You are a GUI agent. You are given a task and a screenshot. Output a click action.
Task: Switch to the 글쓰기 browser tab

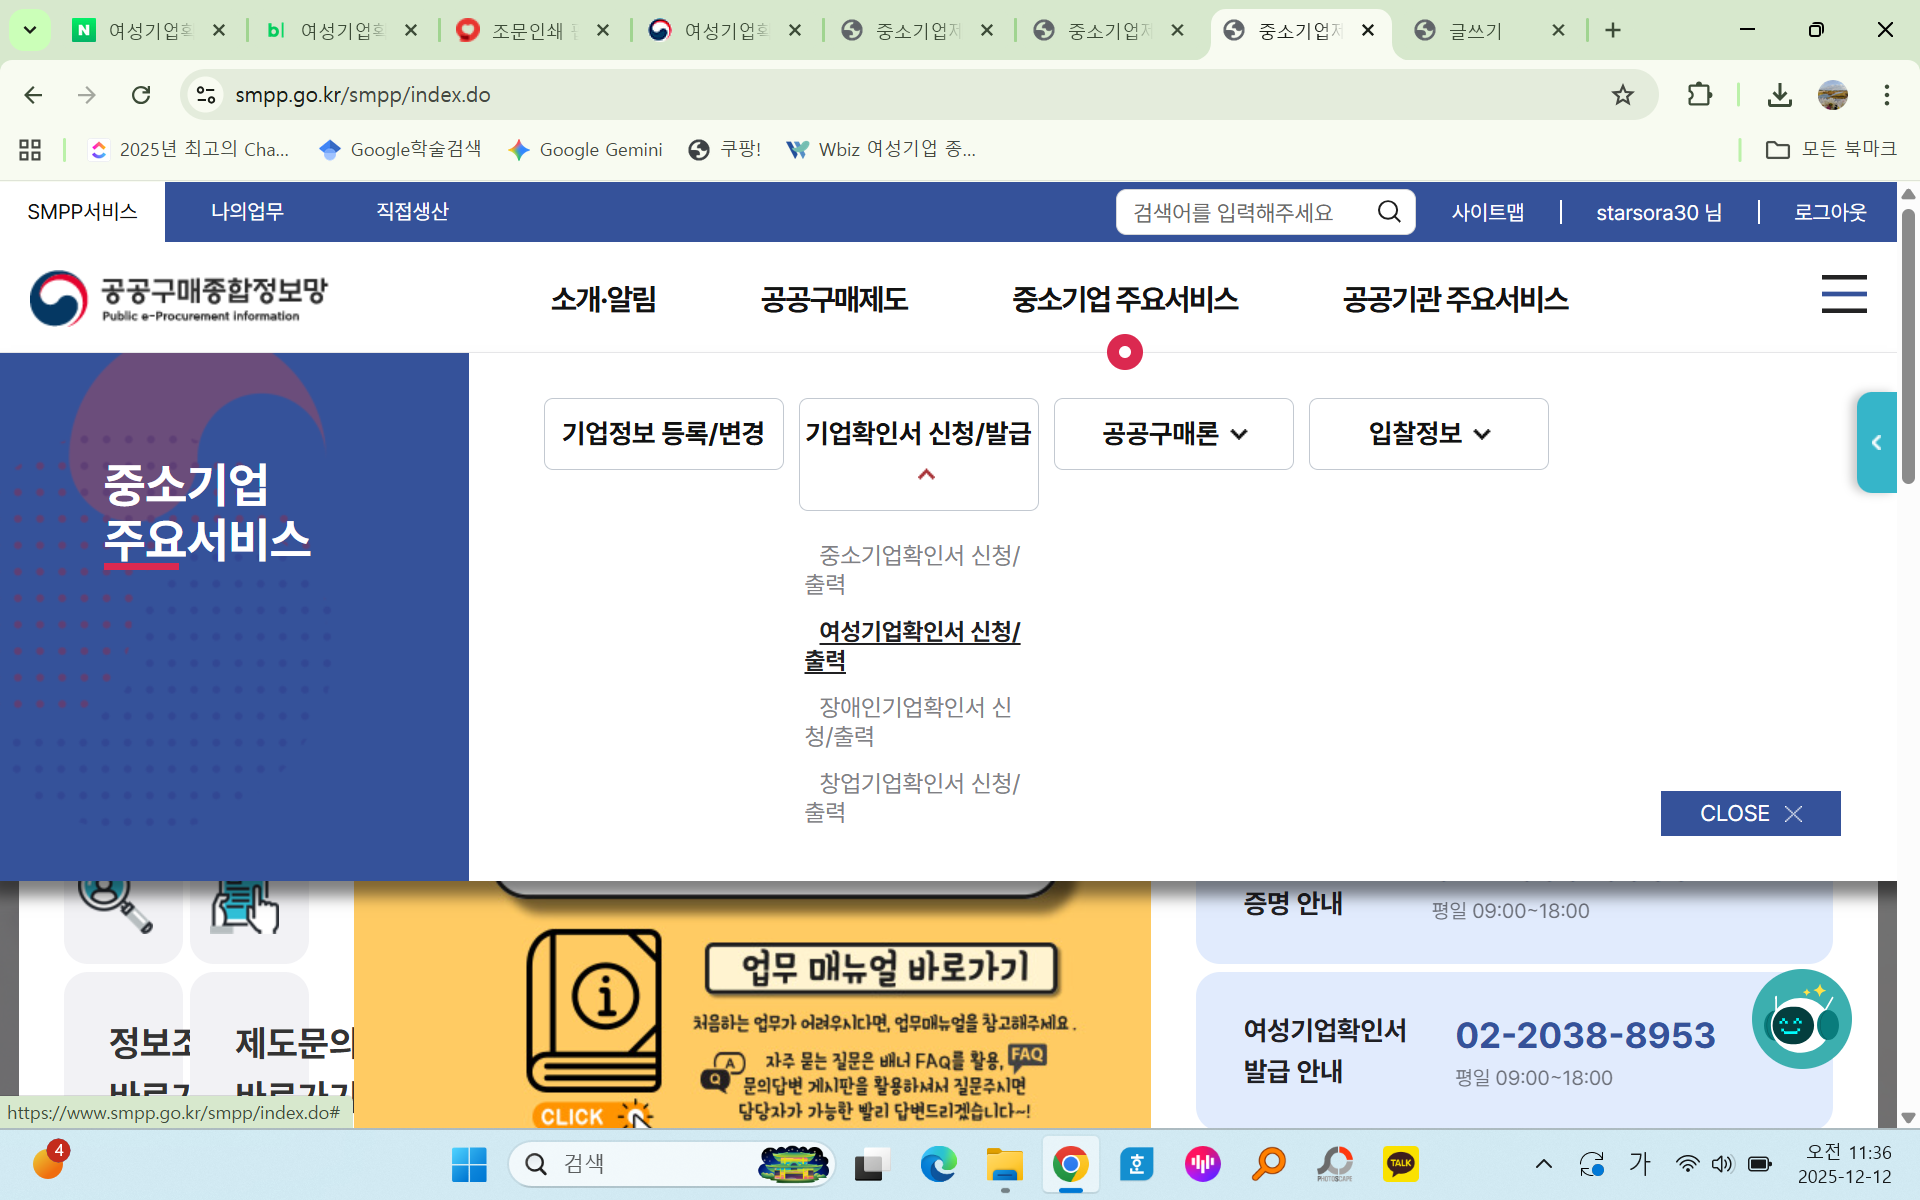point(1476,31)
